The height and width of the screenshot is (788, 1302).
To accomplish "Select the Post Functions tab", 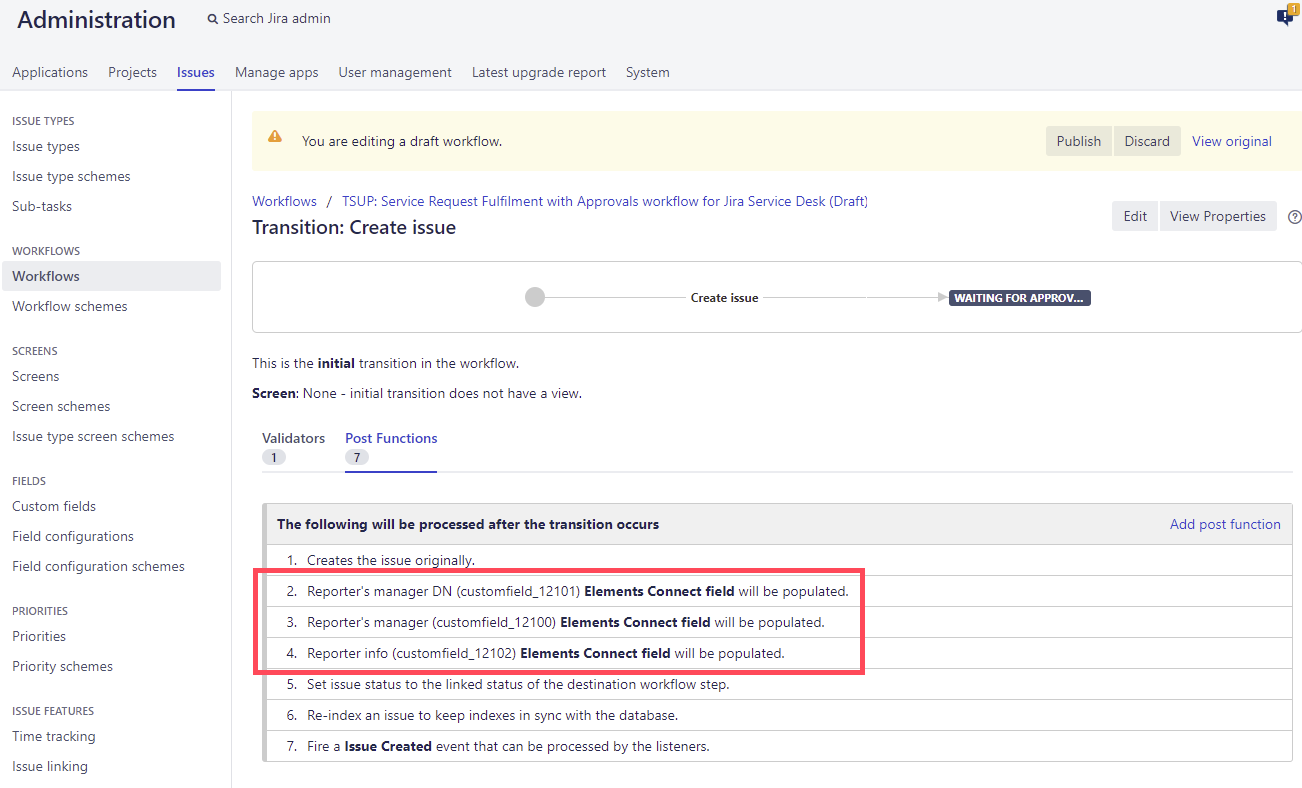I will pyautogui.click(x=391, y=438).
